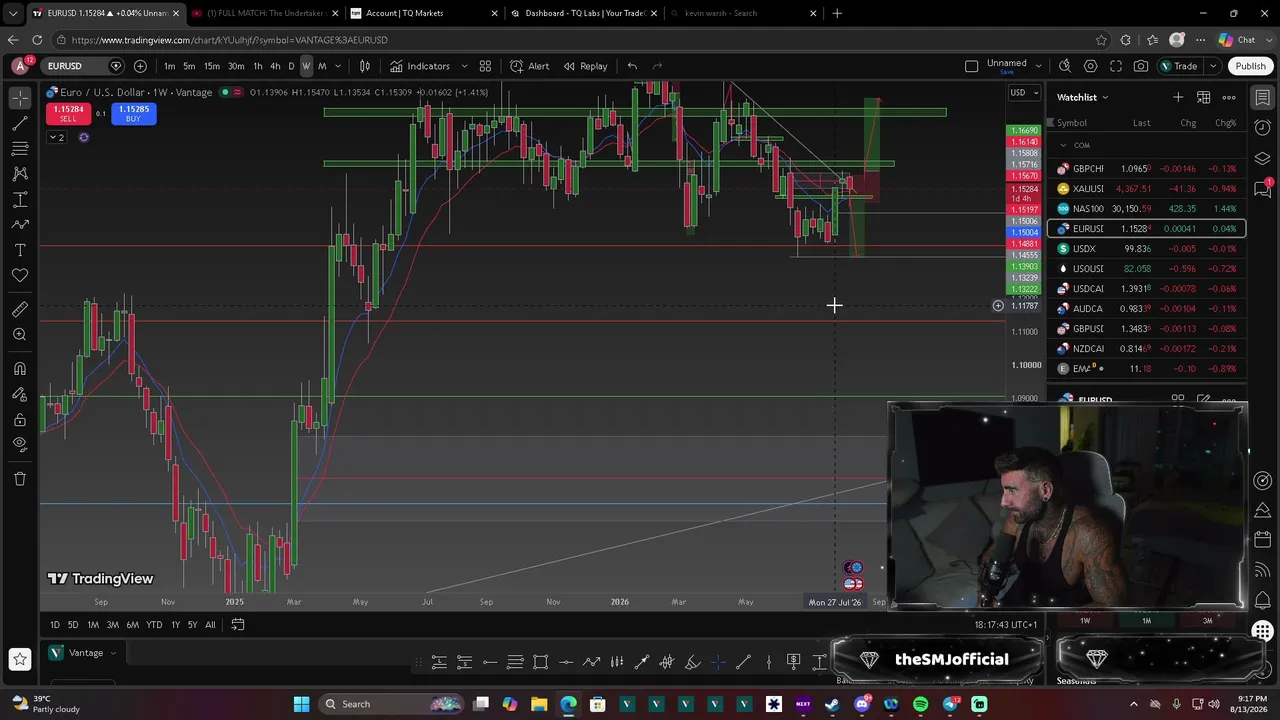Open layout setup square icon

pos(971,66)
